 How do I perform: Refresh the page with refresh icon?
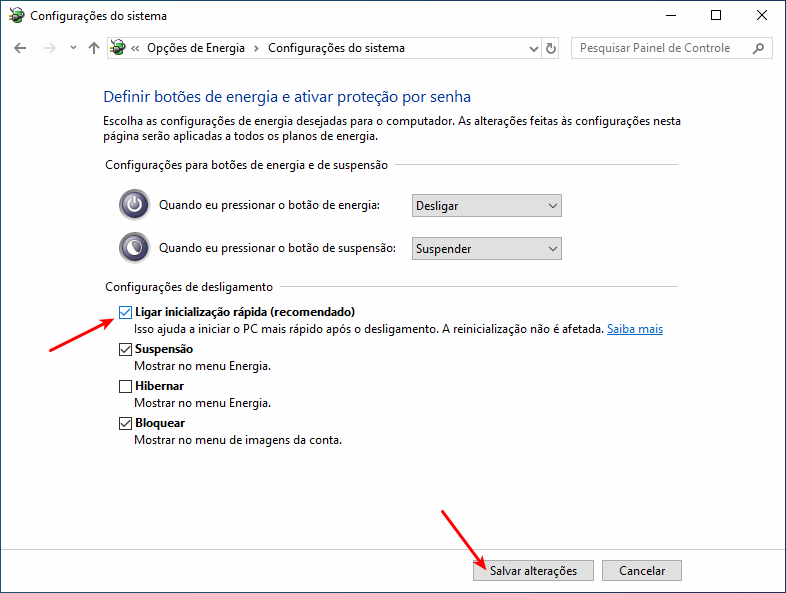pyautogui.click(x=550, y=49)
